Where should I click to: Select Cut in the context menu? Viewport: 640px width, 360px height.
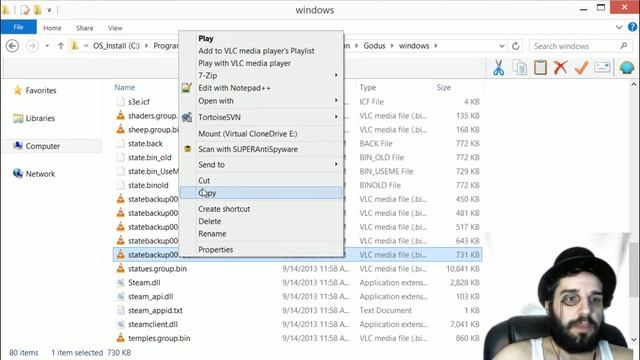pyautogui.click(x=204, y=180)
